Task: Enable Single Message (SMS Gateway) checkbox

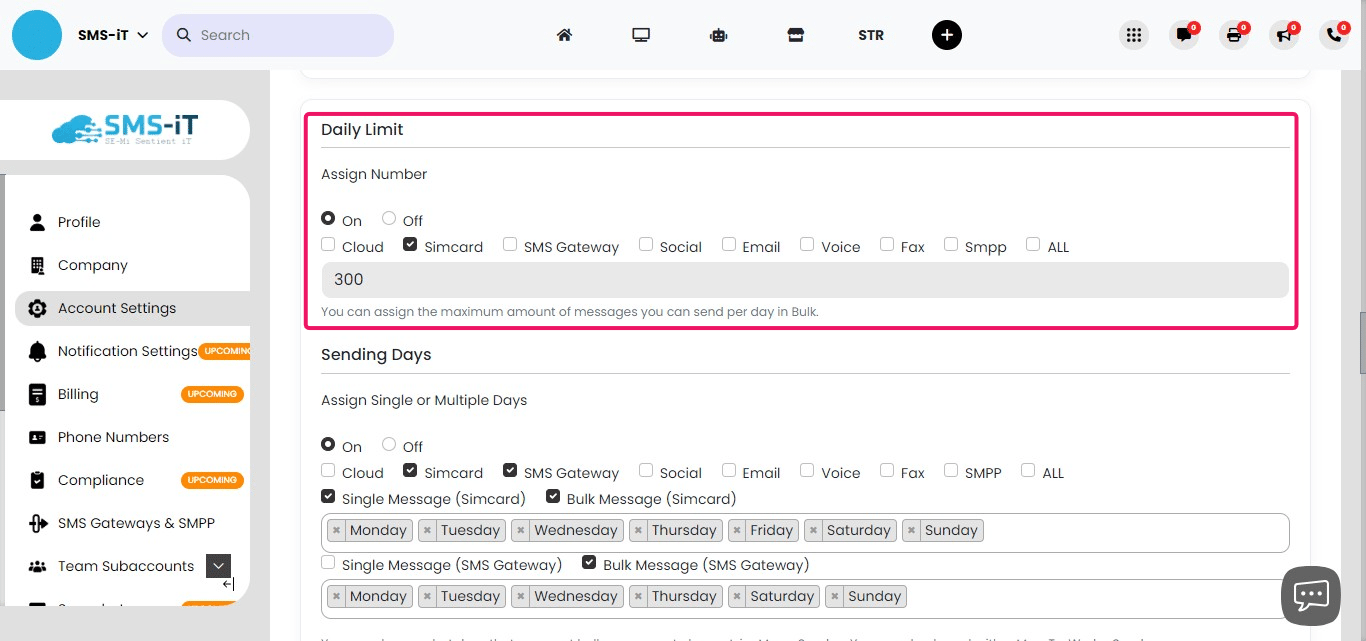Action: (x=328, y=561)
